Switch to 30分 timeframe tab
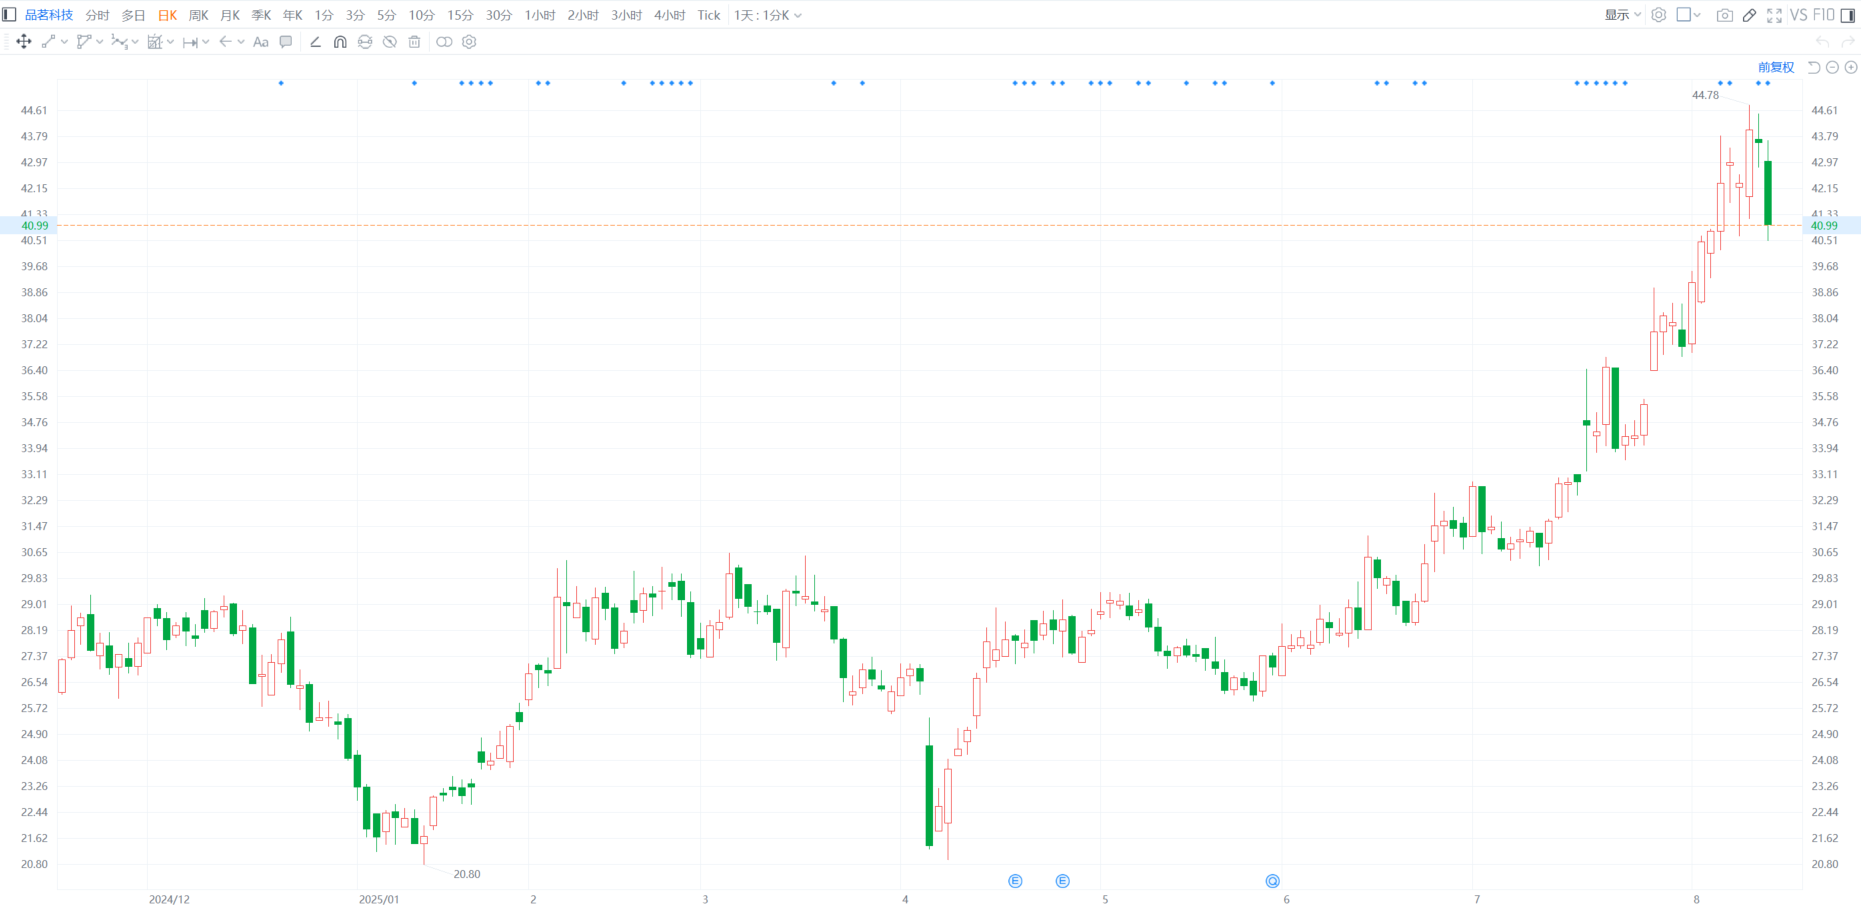This screenshot has width=1861, height=913. [x=498, y=15]
